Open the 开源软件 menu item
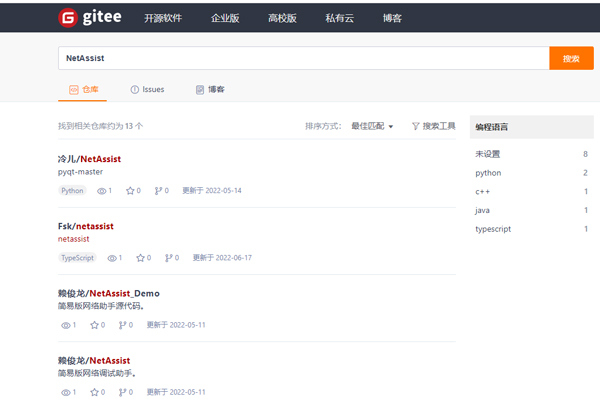Viewport: 600px width, 399px height. pos(163,18)
